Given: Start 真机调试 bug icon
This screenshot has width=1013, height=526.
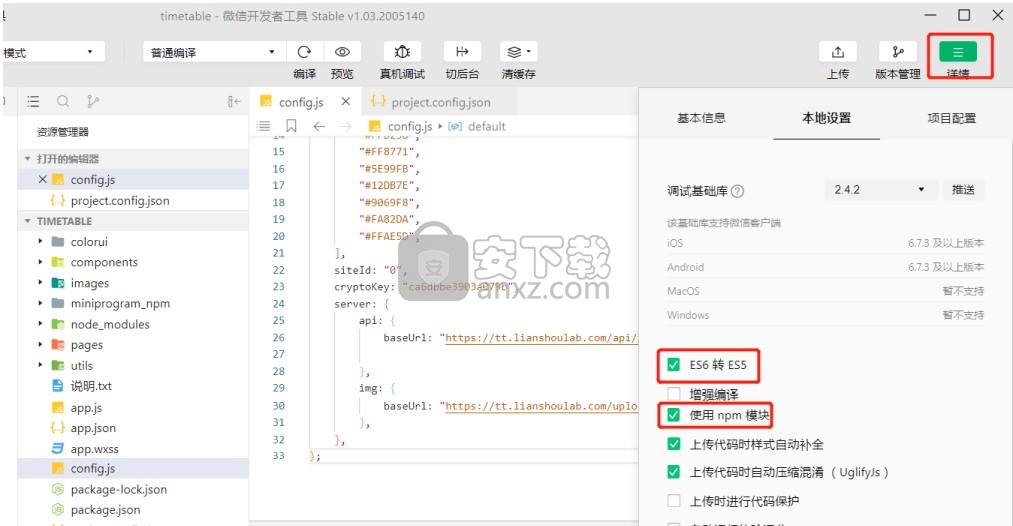Looking at the screenshot, I should click(402, 52).
